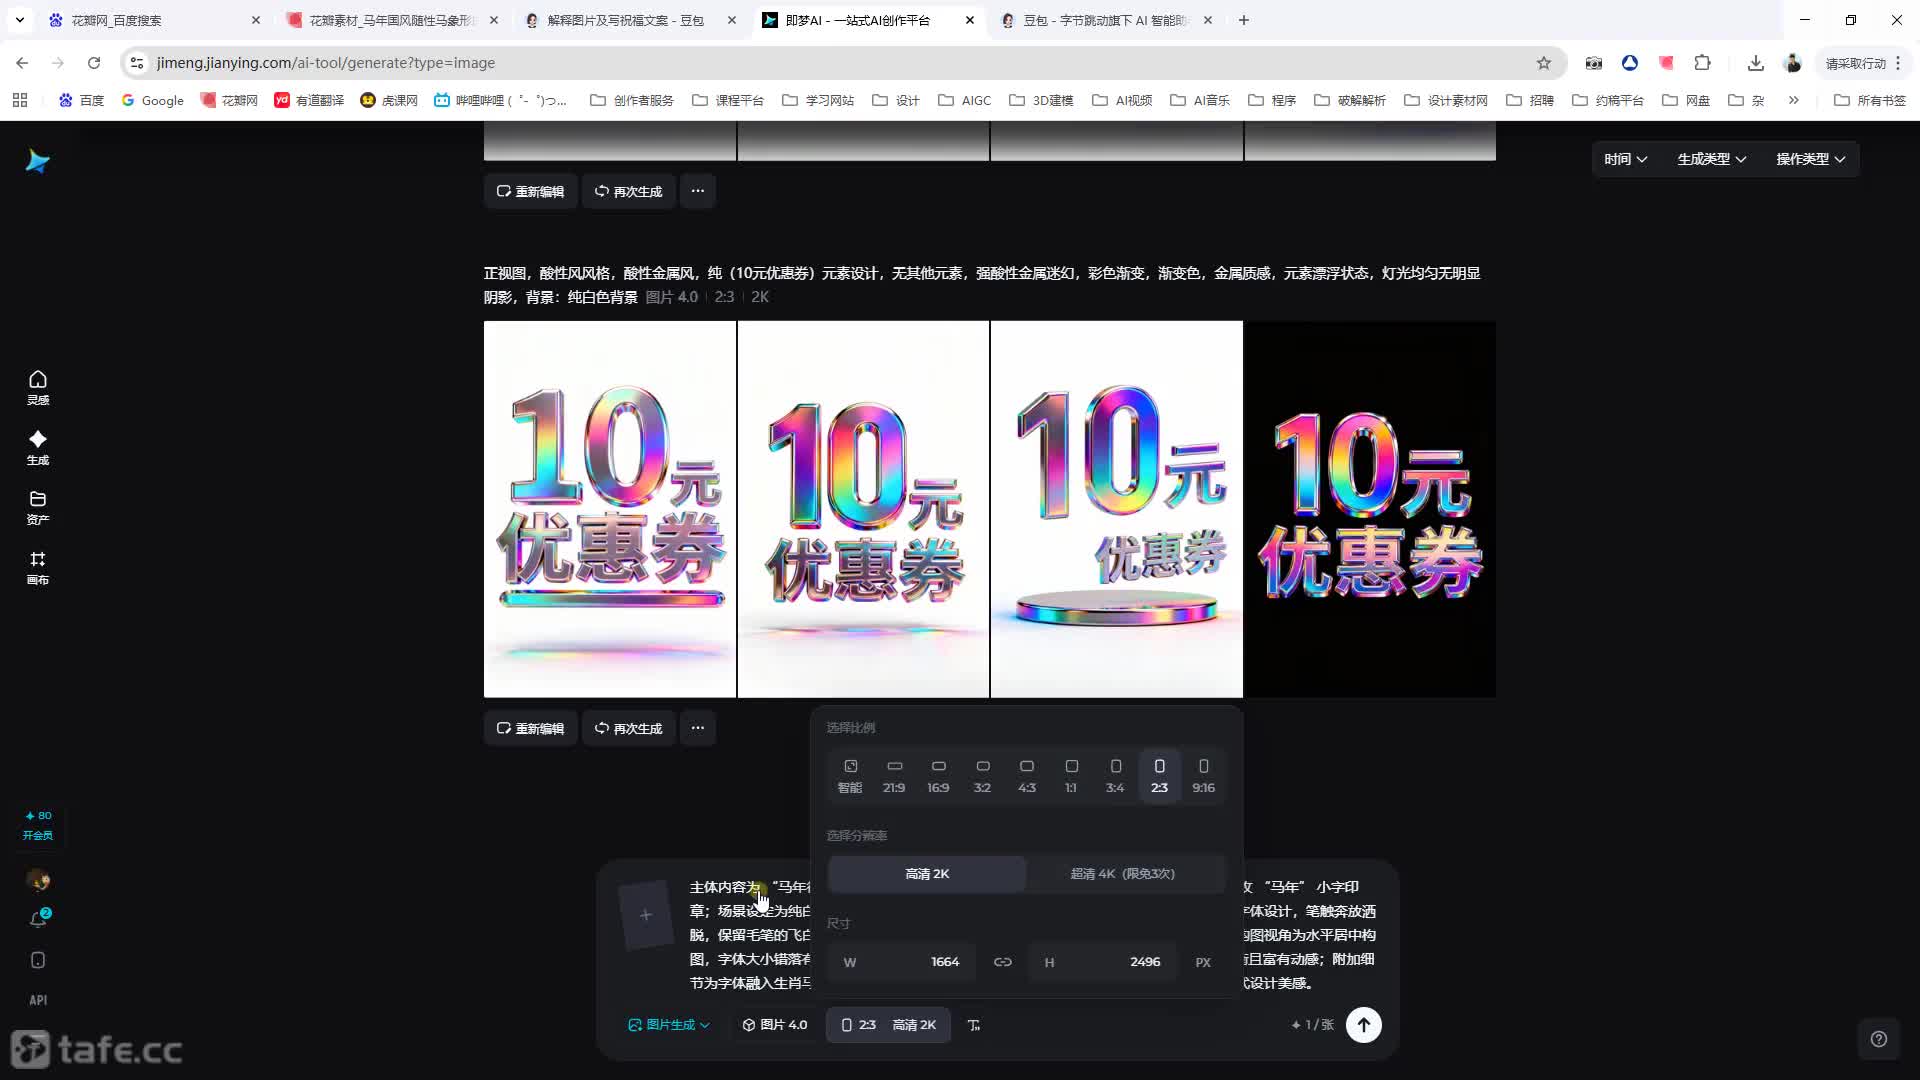The height and width of the screenshot is (1080, 1920).
Task: Open the mobile app icon in sidebar
Action: pyautogui.click(x=38, y=960)
